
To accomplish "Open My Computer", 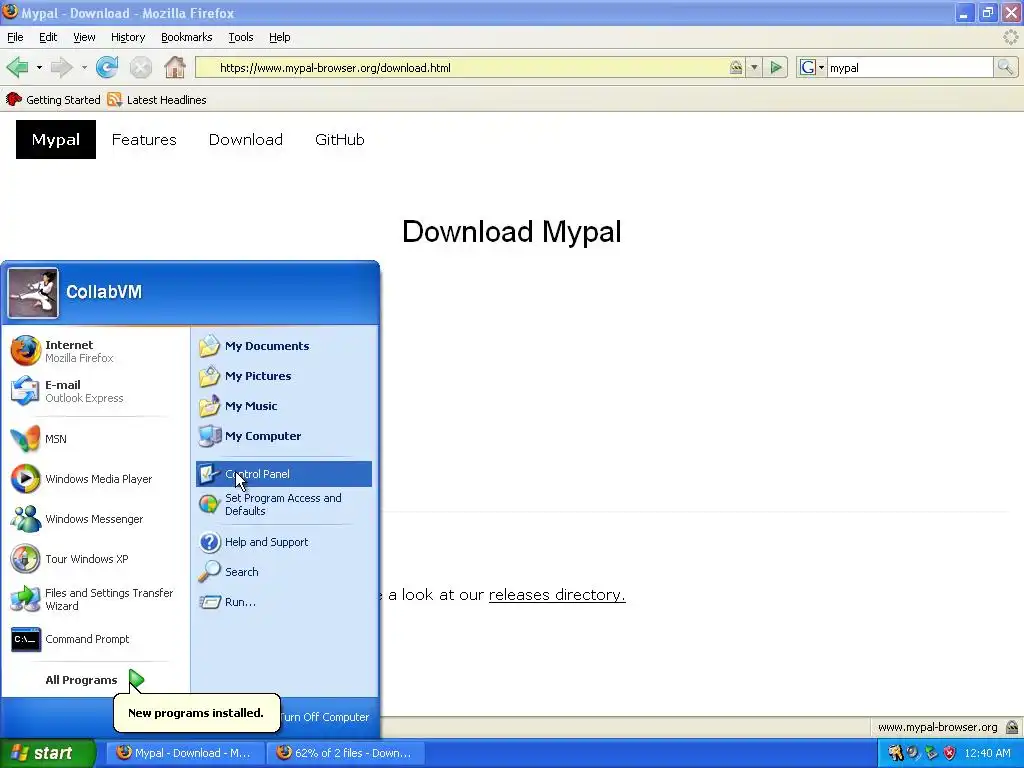I will [283, 436].
